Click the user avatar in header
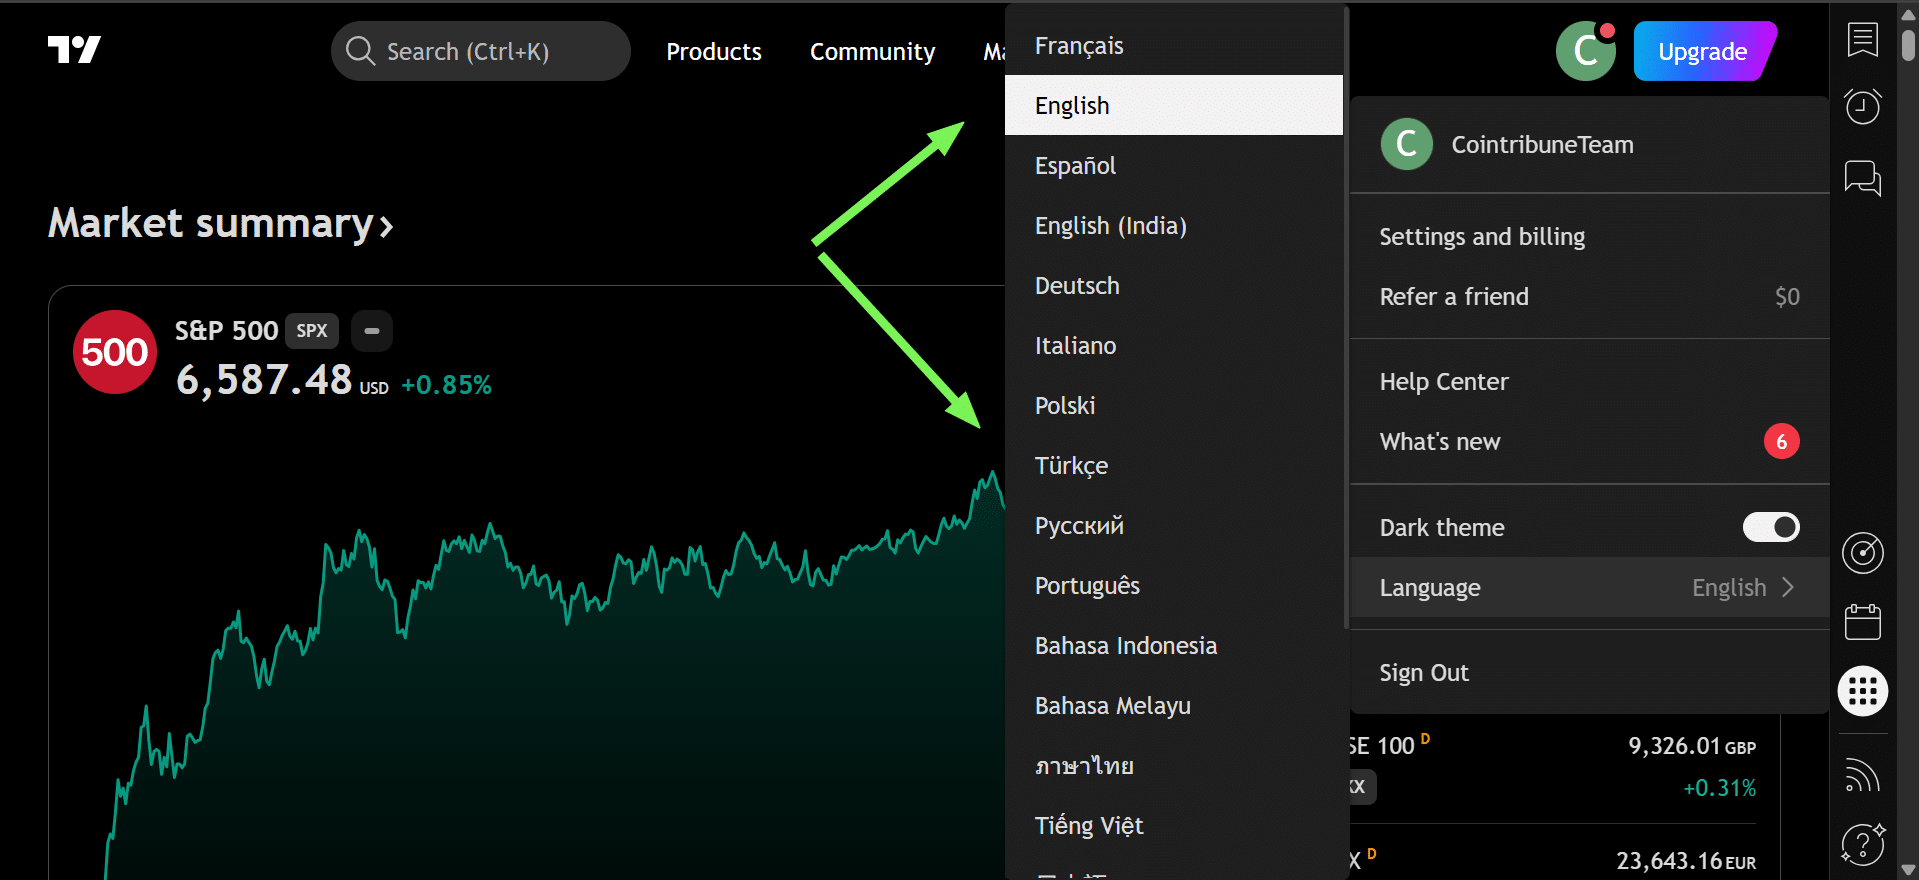1919x880 pixels. click(x=1585, y=51)
